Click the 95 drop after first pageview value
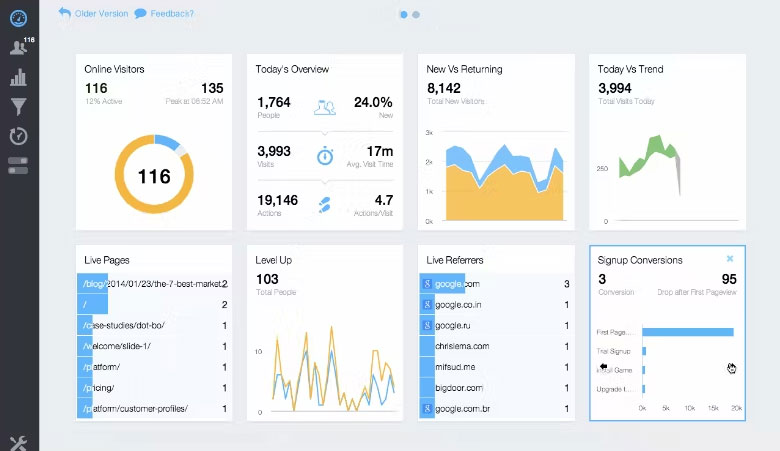The height and width of the screenshot is (451, 780). [x=729, y=279]
